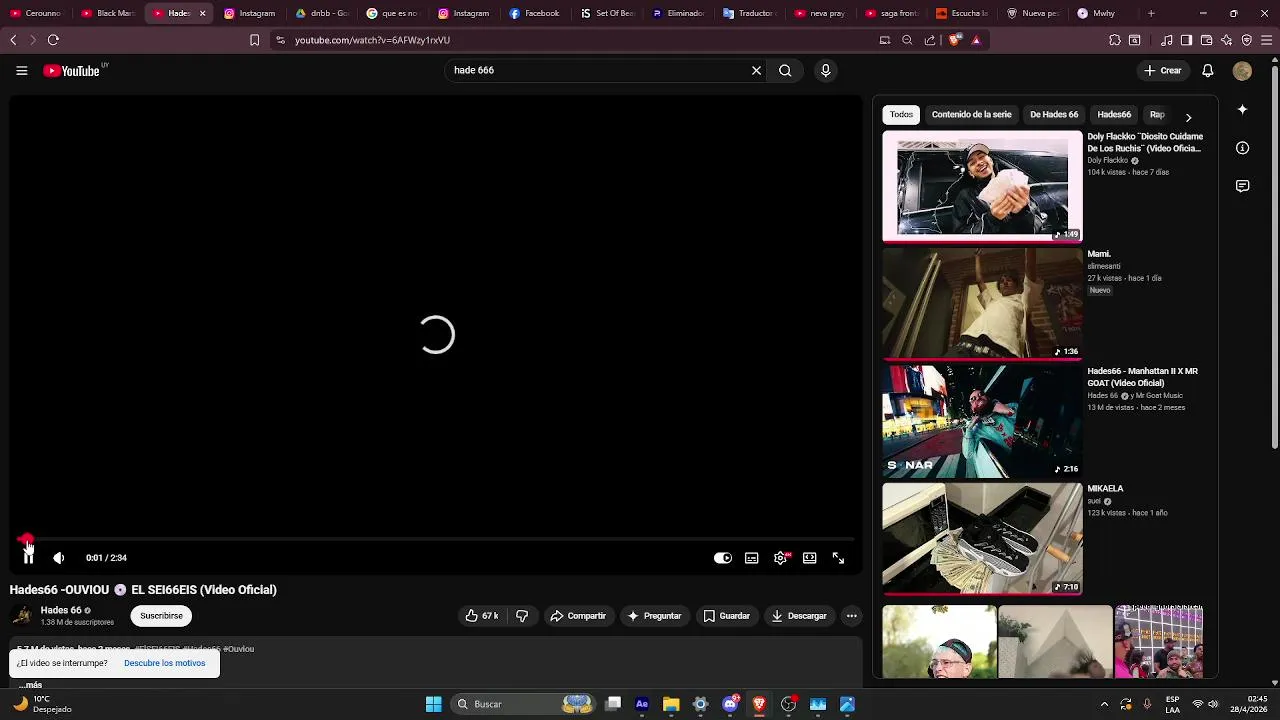This screenshot has height=720, width=1280.
Task: Like the video with 67 k likes
Action: coord(482,616)
